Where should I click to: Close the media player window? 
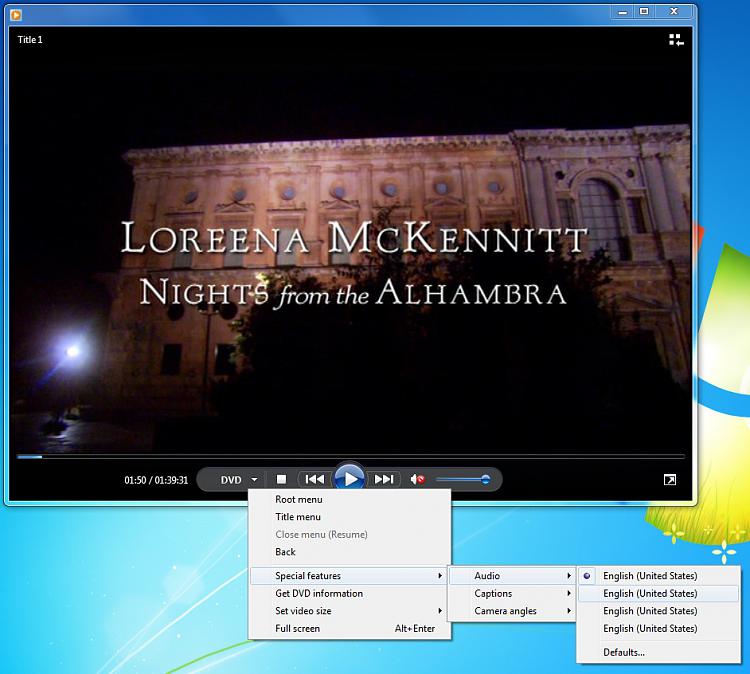pyautogui.click(x=674, y=12)
